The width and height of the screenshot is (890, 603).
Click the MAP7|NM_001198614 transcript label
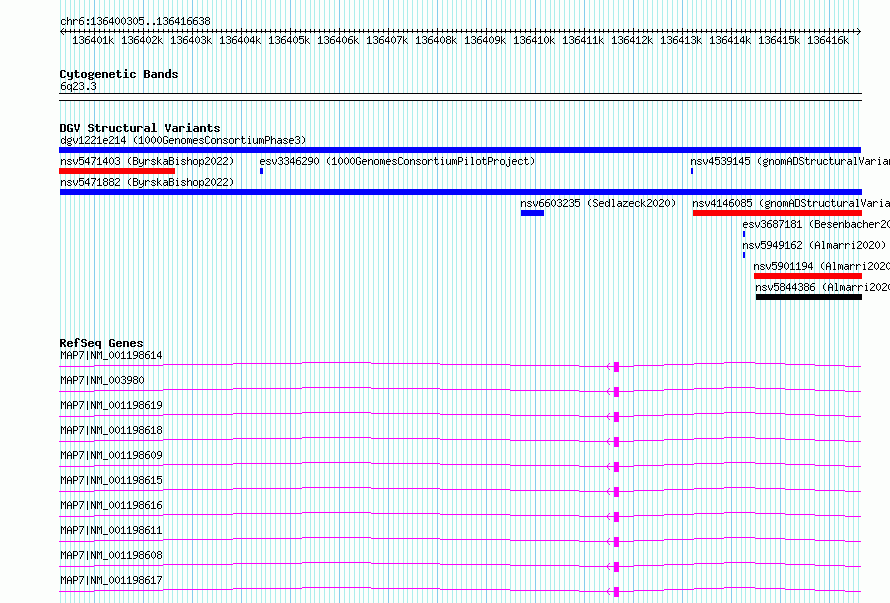click(111, 355)
